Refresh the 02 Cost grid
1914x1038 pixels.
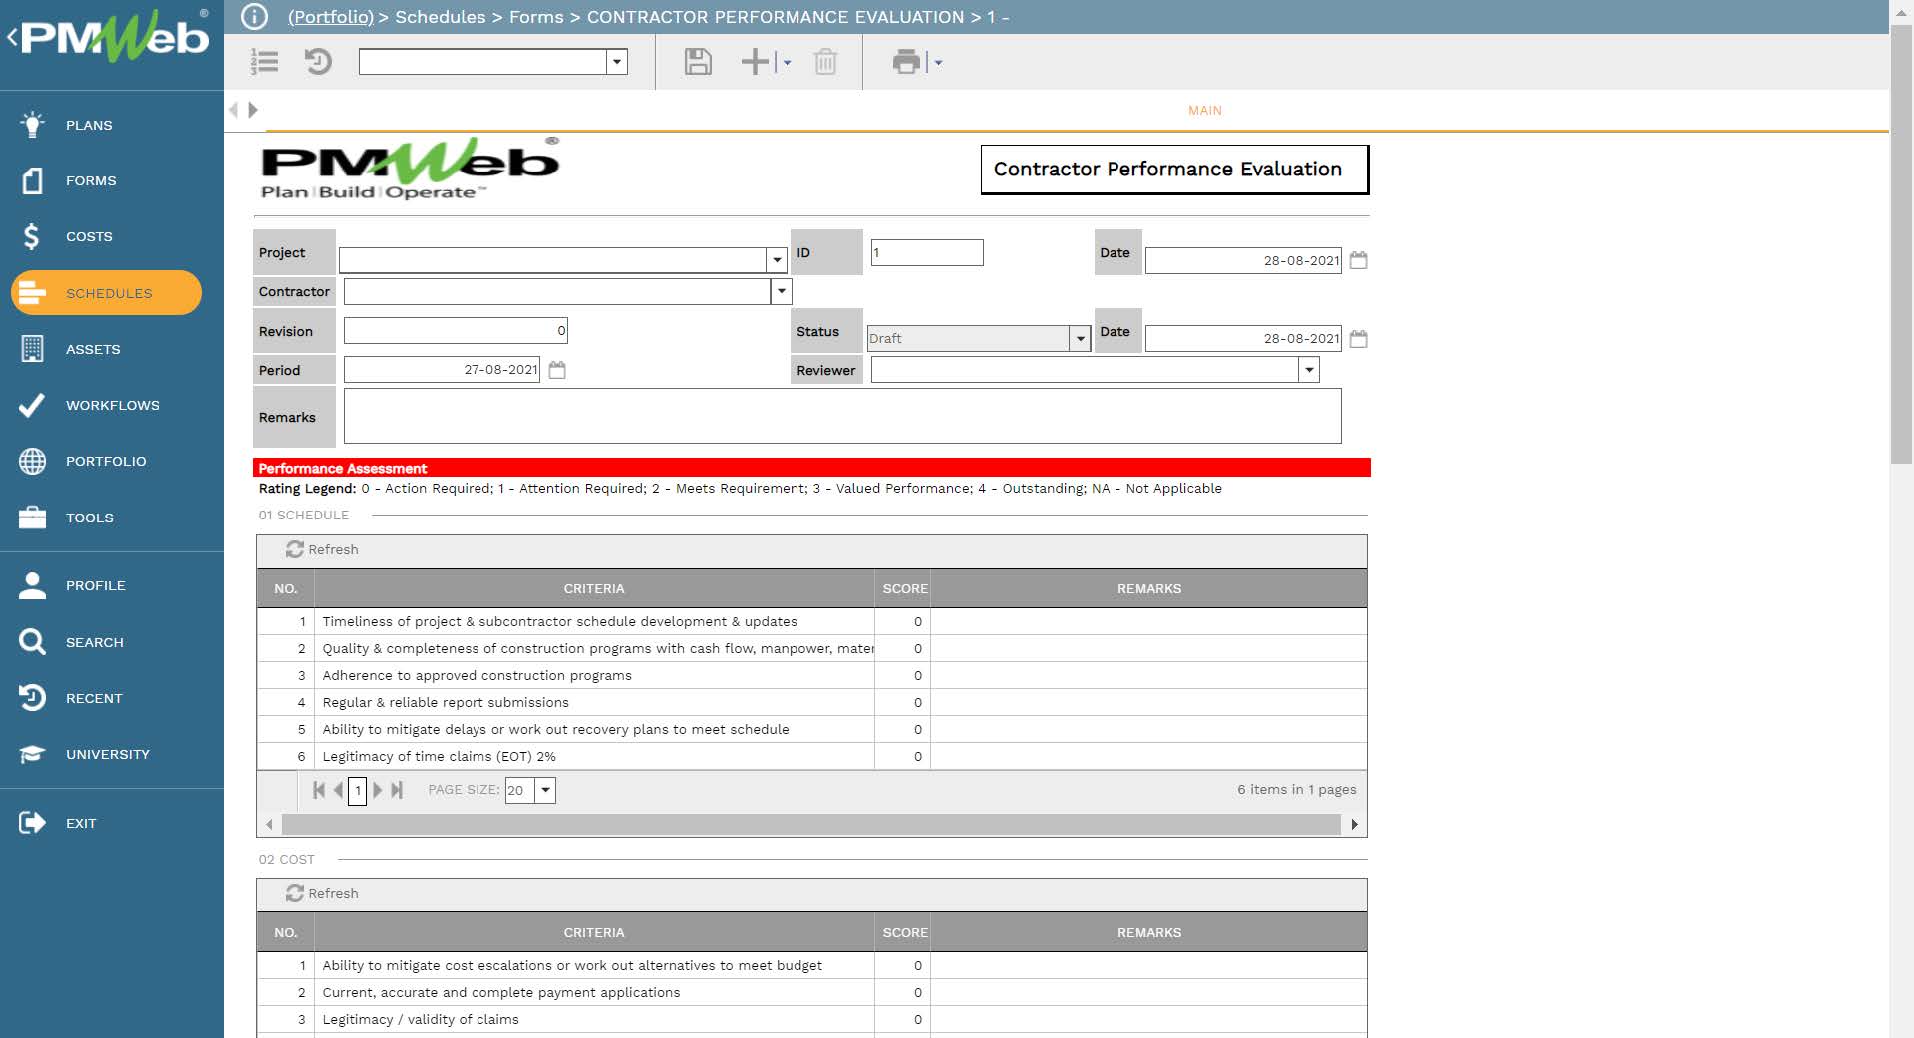pos(322,893)
